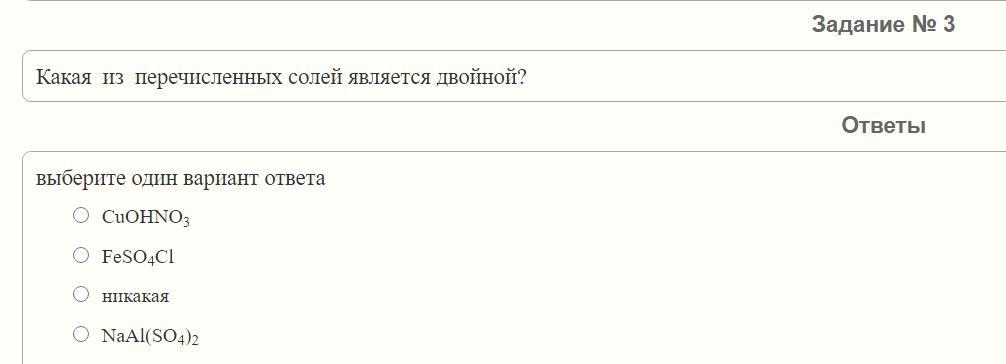Mark the никакая radio button

pos(81,295)
